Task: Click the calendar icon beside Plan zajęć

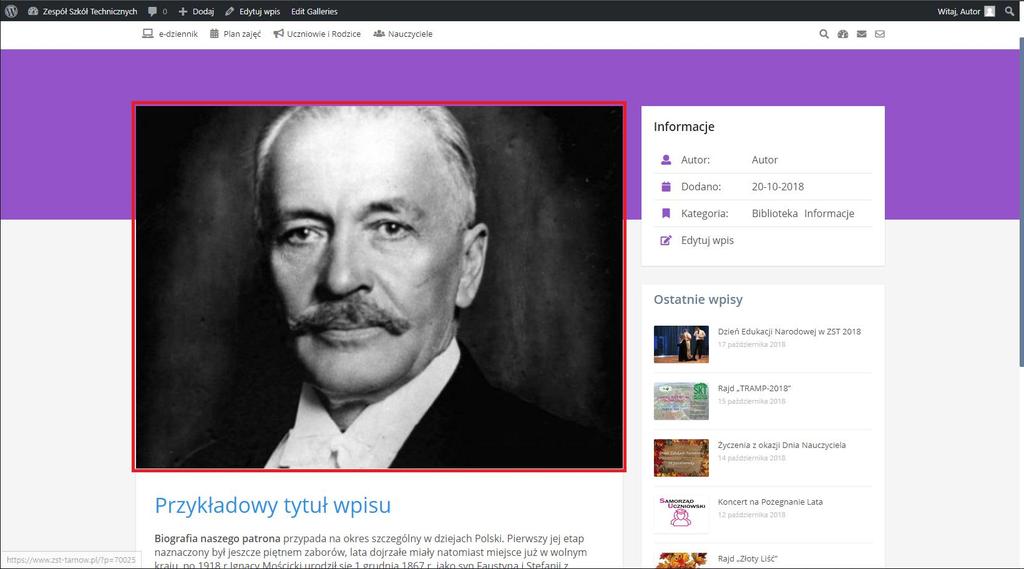Action: click(214, 33)
